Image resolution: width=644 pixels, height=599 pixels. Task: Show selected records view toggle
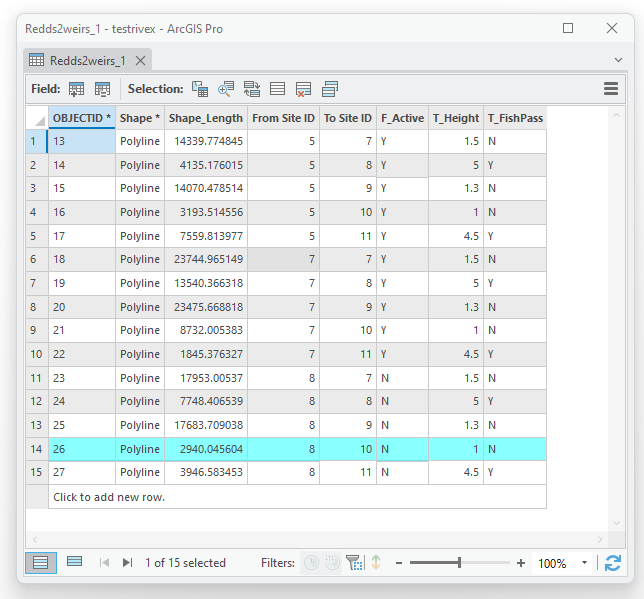[x=74, y=562]
